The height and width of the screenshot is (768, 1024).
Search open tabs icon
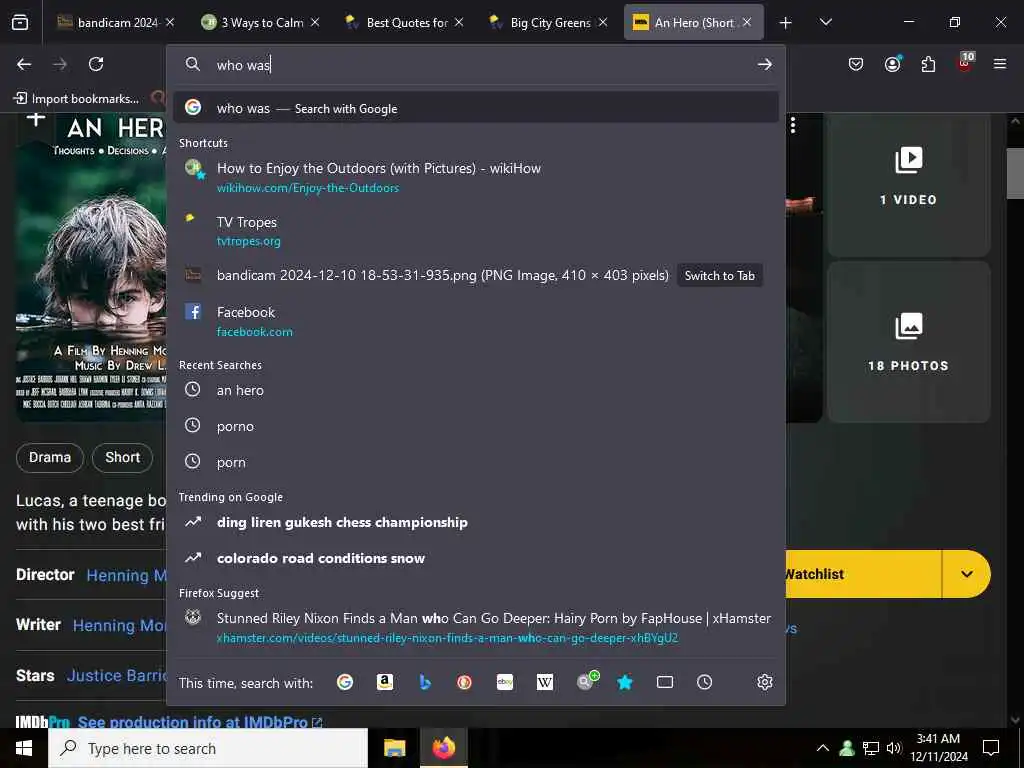coord(665,682)
